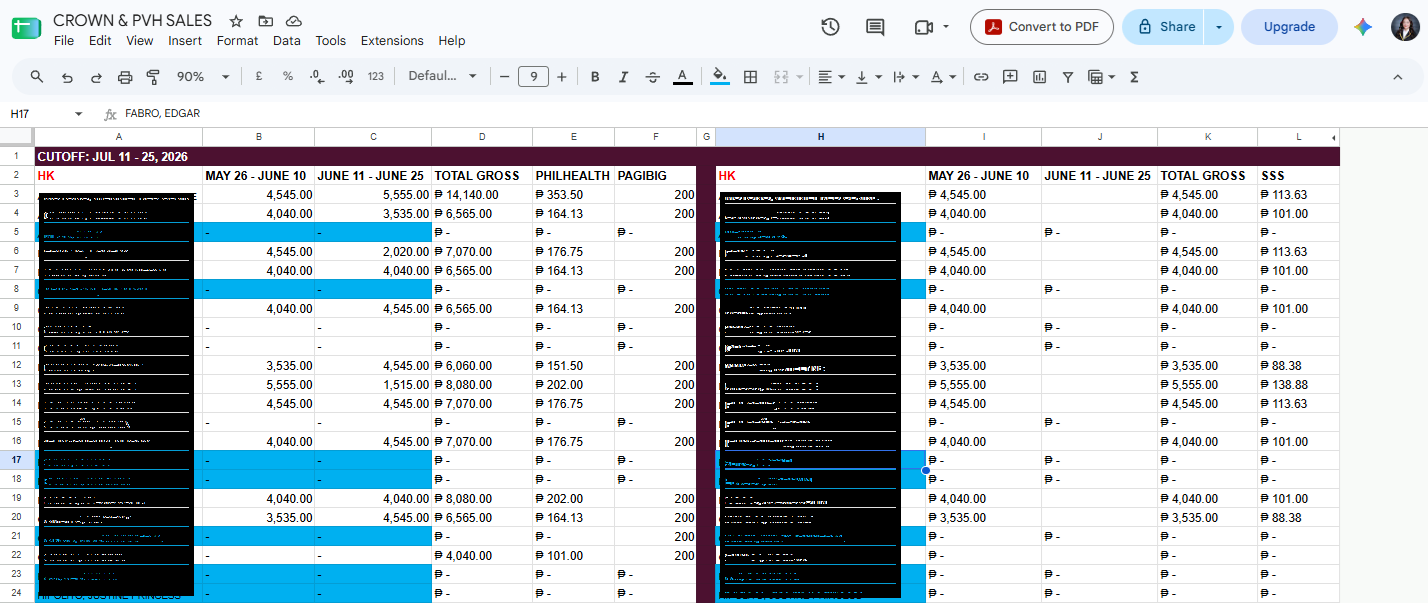Star the CROWN & PVH SALES document
Screen dimensions: 1428x603
(236, 21)
